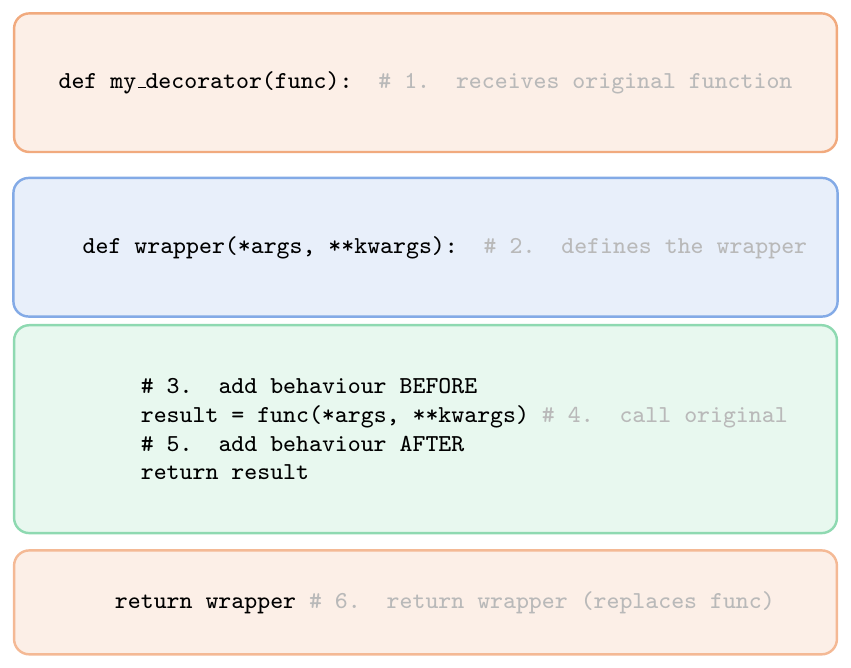The width and height of the screenshot is (851, 668).
Task: Click the '**kwargs' parameter in wrapper definition
Action: click(x=385, y=246)
